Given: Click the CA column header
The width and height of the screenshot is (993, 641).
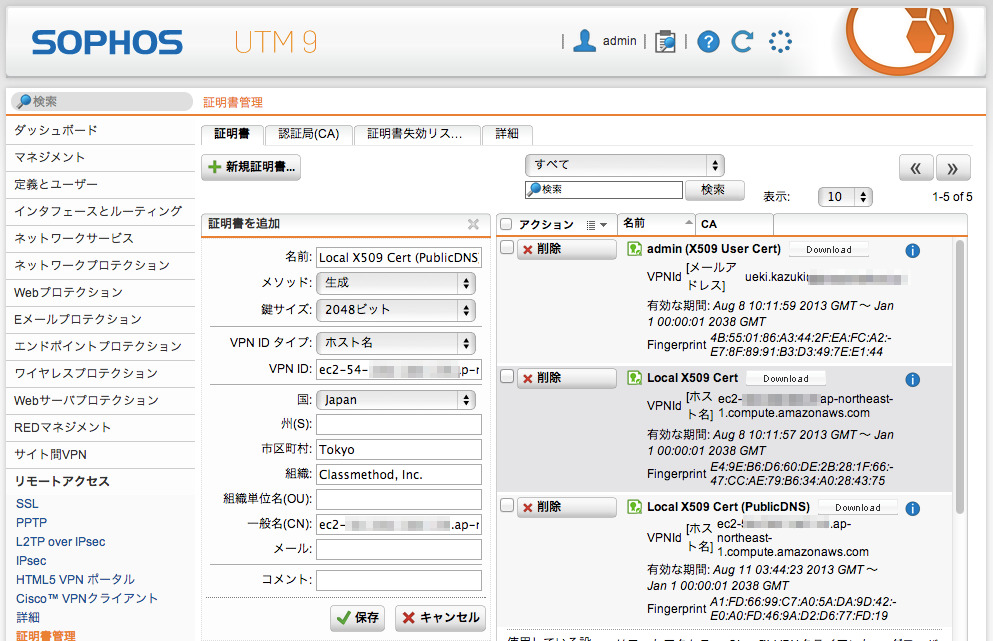Looking at the screenshot, I should tap(735, 224).
